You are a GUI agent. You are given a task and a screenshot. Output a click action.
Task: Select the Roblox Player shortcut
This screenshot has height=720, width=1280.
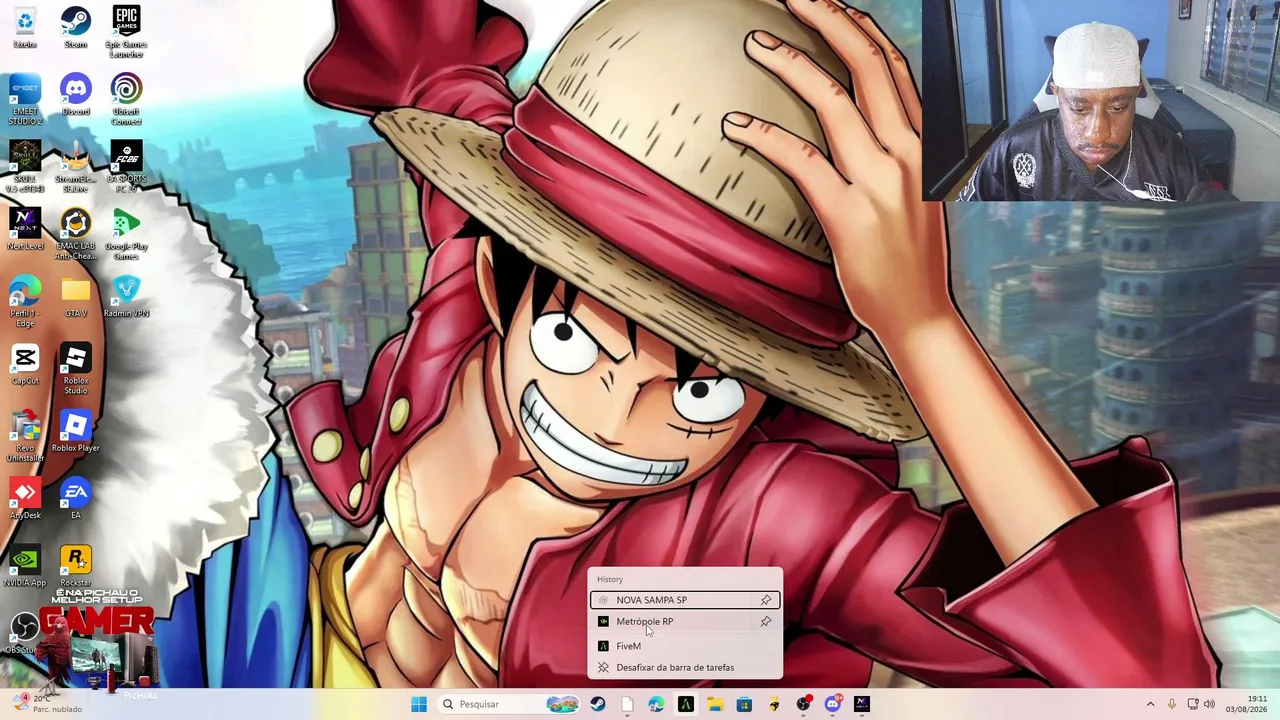75,431
